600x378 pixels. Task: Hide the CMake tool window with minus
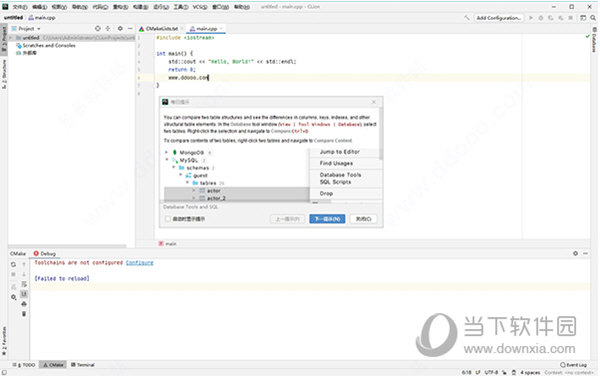585,253
